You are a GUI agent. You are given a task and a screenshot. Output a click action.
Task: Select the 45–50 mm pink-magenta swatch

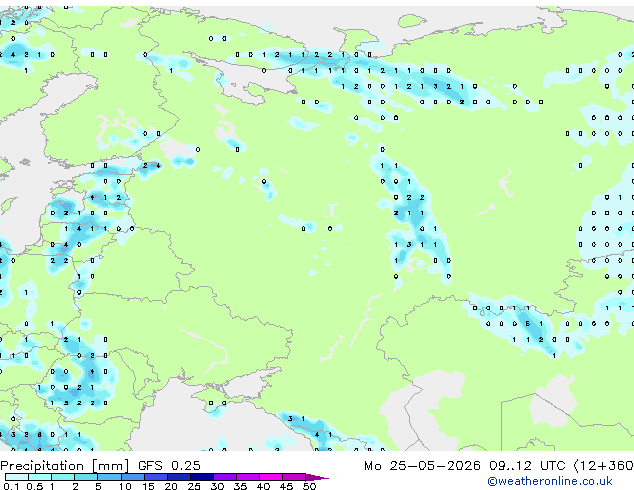tap(294, 477)
